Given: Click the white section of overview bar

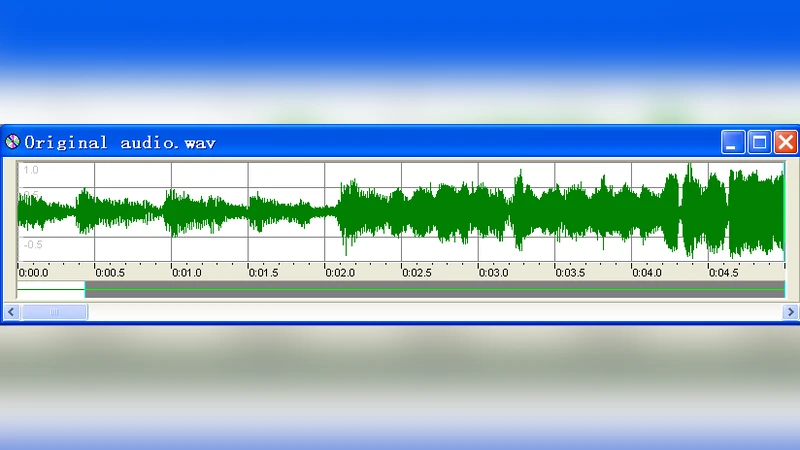Looking at the screenshot, I should point(50,290).
